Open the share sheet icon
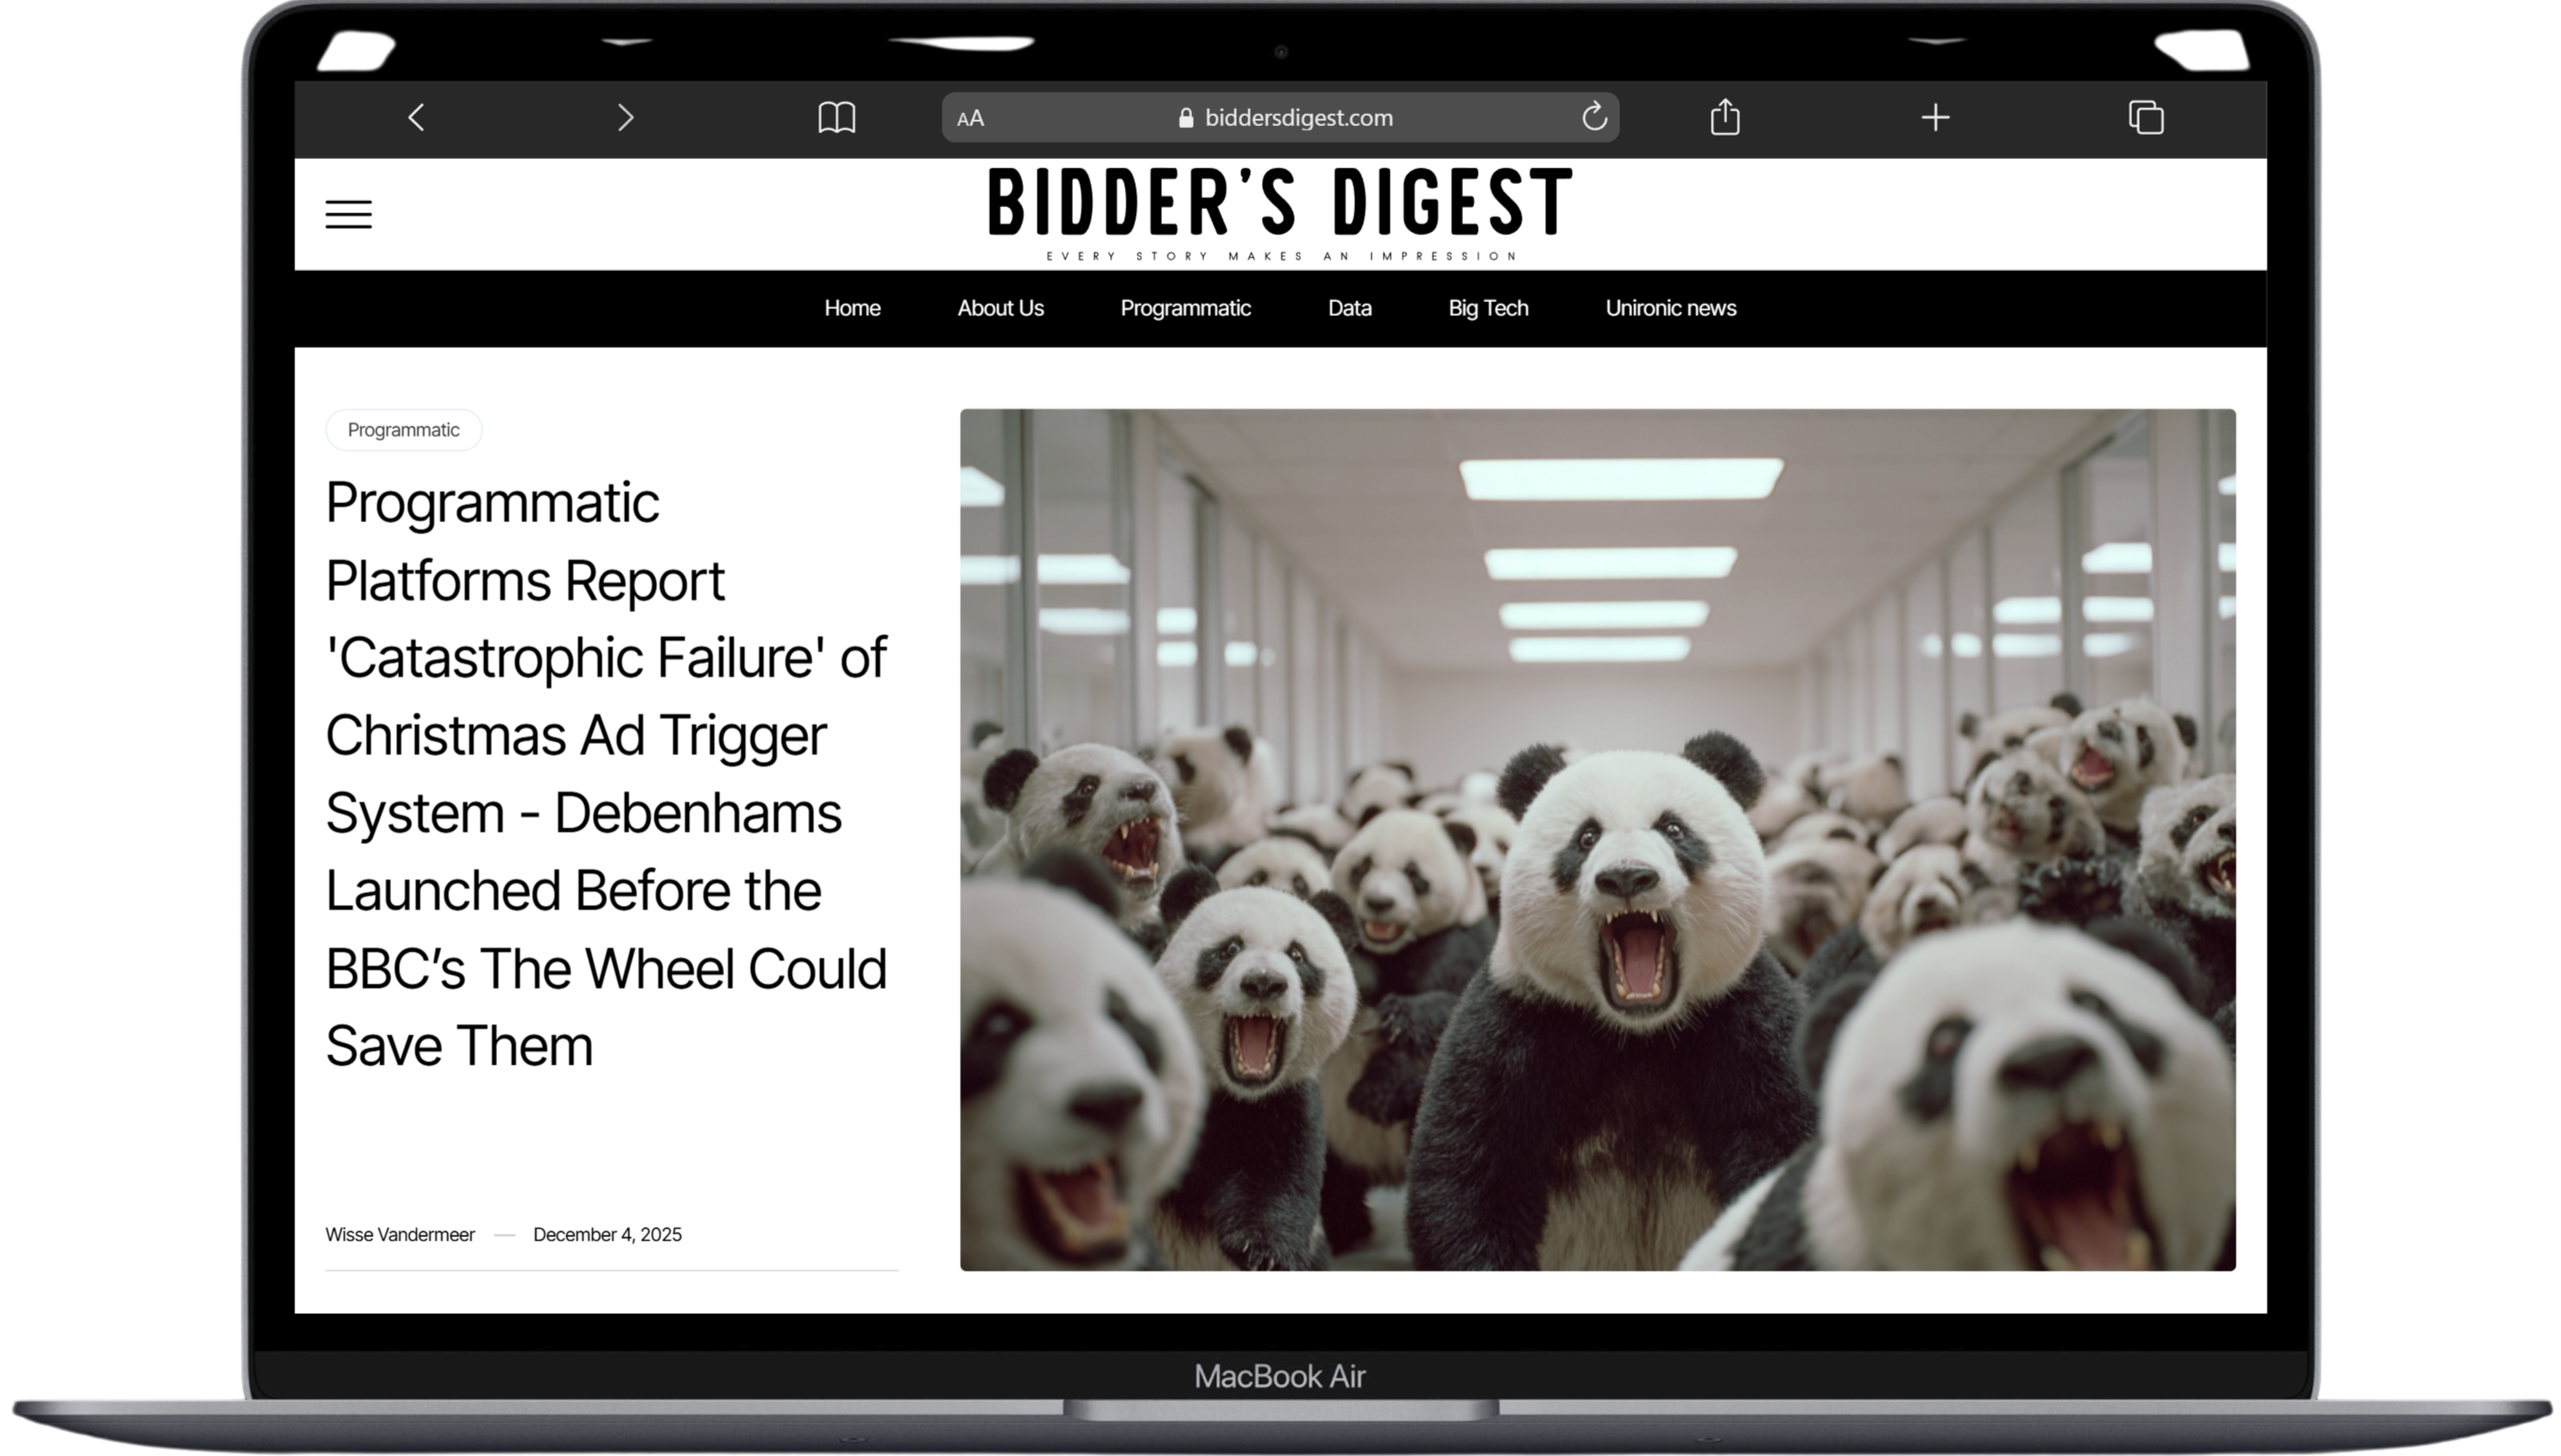This screenshot has height=1456, width=2561. [1725, 117]
